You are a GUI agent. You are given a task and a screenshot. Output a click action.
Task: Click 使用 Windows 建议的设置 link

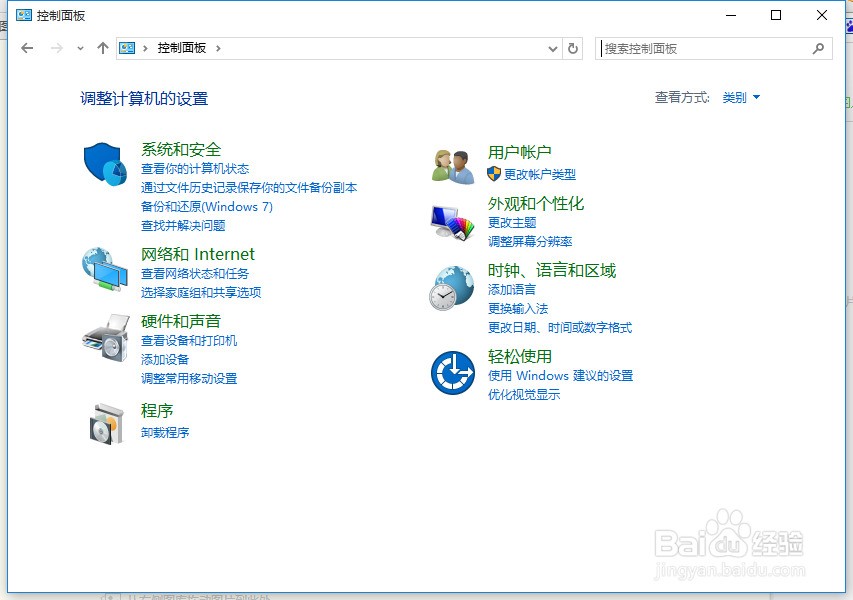(x=560, y=375)
